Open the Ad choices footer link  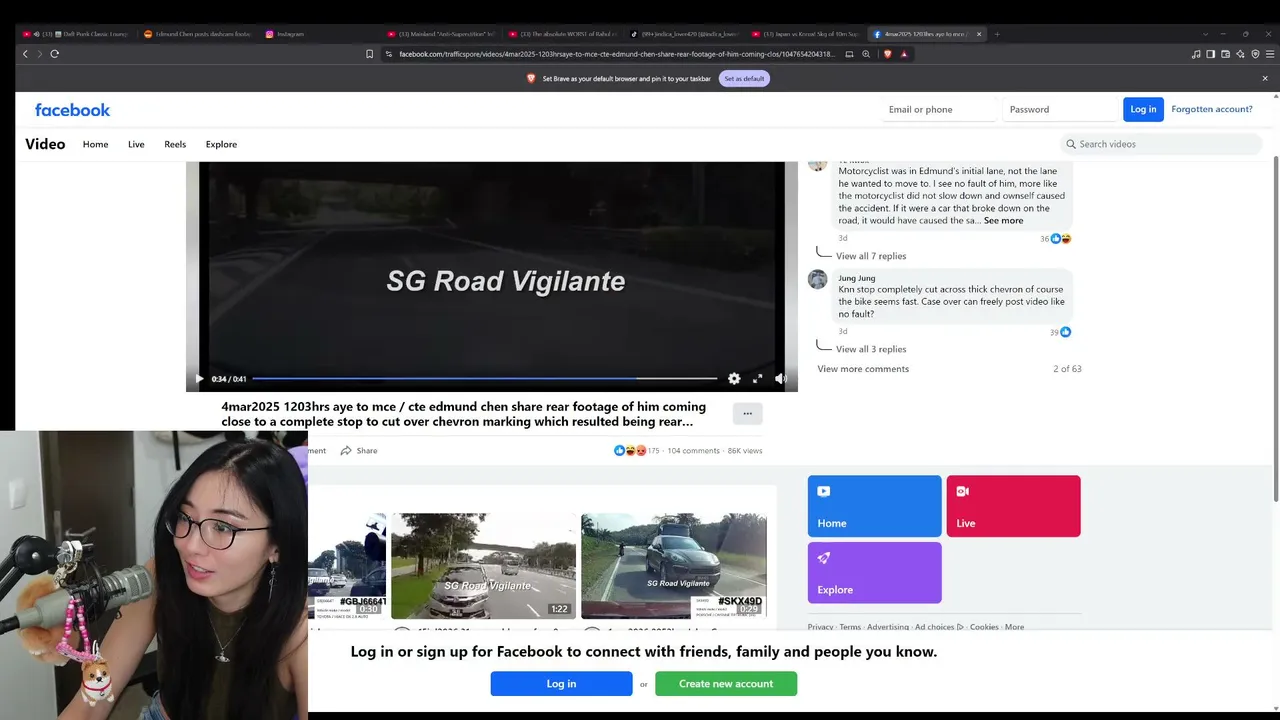939,627
